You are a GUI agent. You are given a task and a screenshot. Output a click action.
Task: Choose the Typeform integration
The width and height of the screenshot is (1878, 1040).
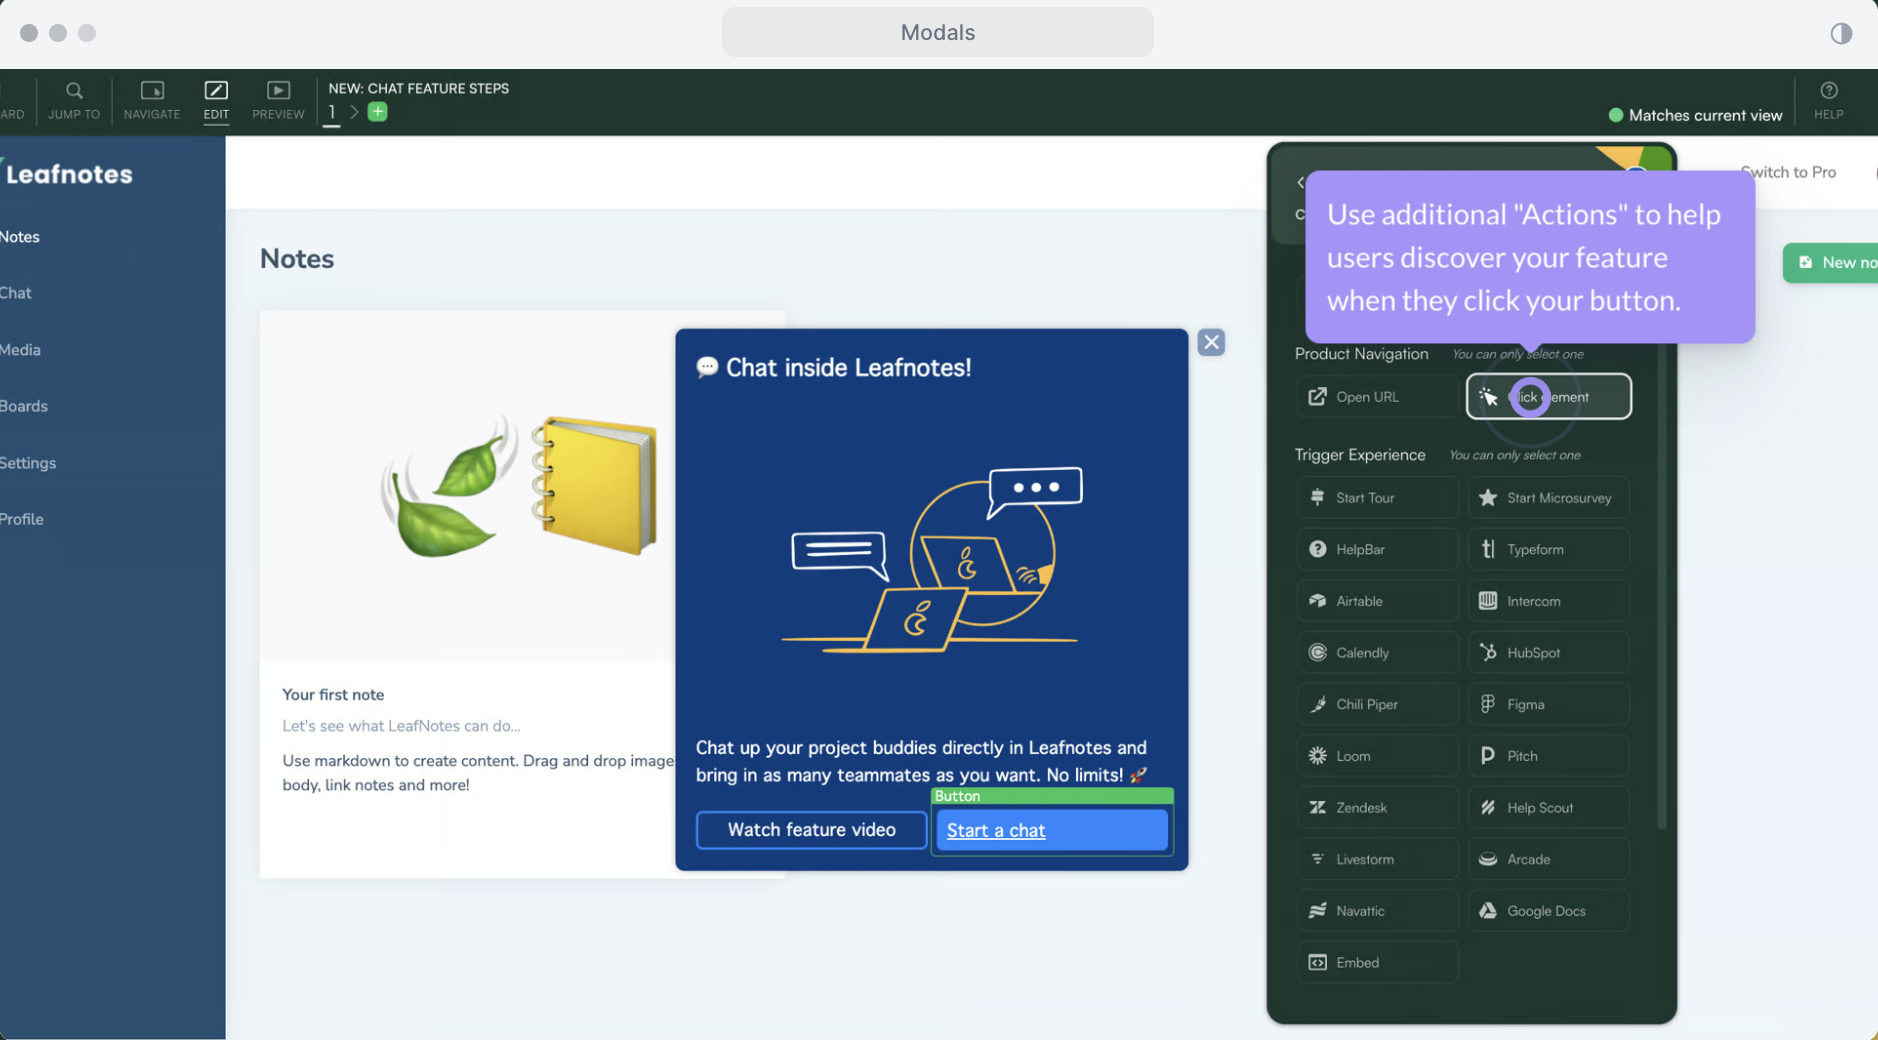(x=1548, y=549)
